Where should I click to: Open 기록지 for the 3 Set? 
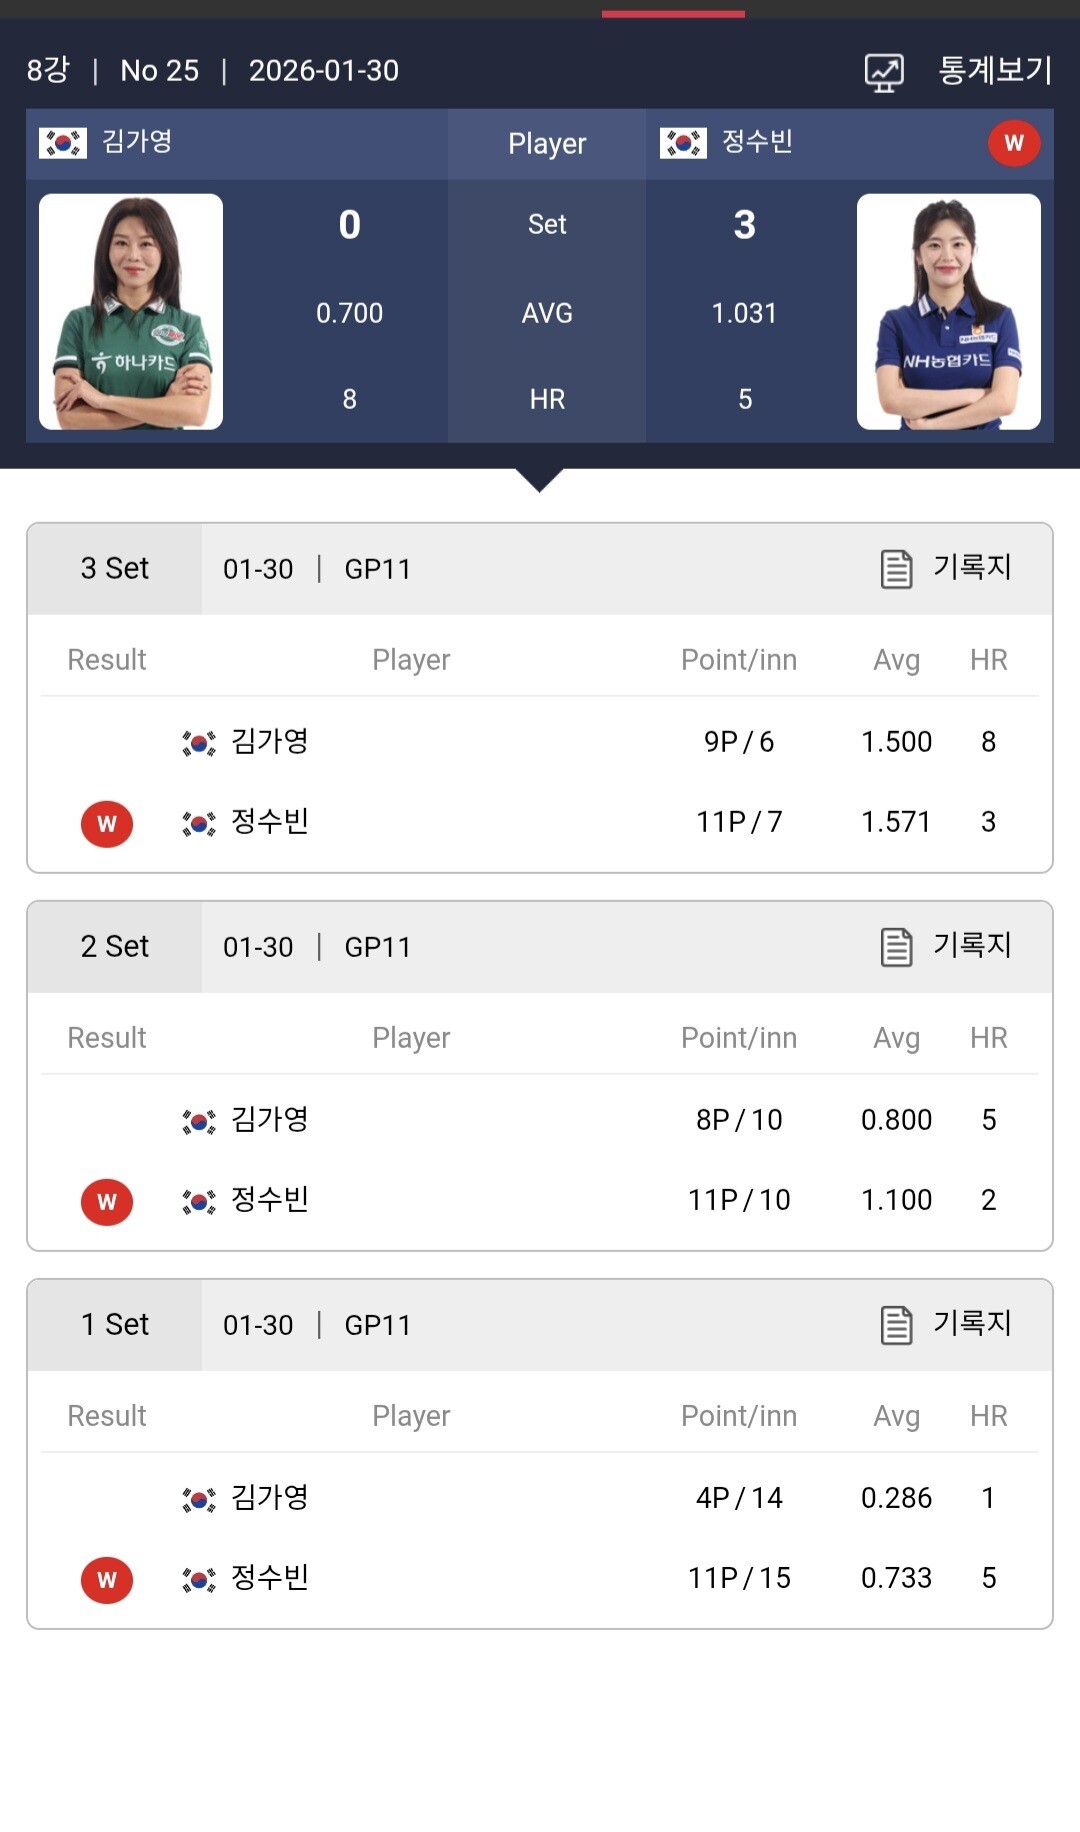pyautogui.click(x=972, y=567)
